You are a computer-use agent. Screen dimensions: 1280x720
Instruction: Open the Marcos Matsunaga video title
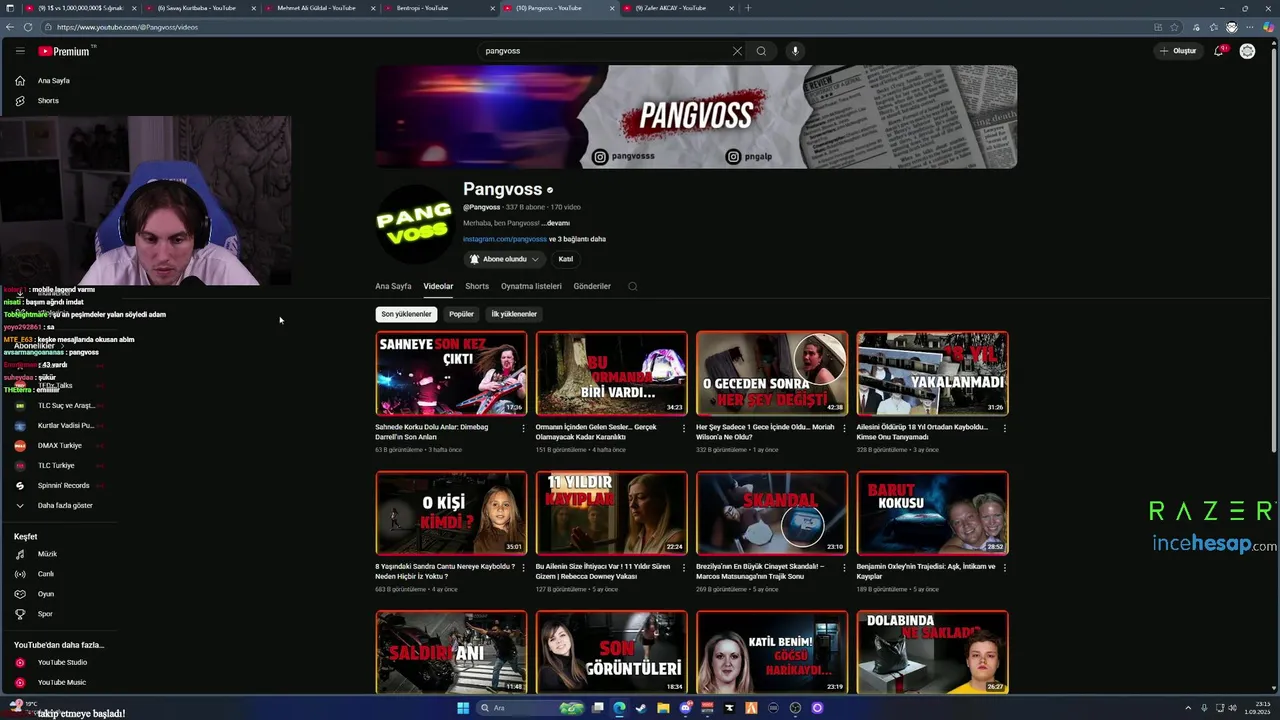pyautogui.click(x=760, y=571)
